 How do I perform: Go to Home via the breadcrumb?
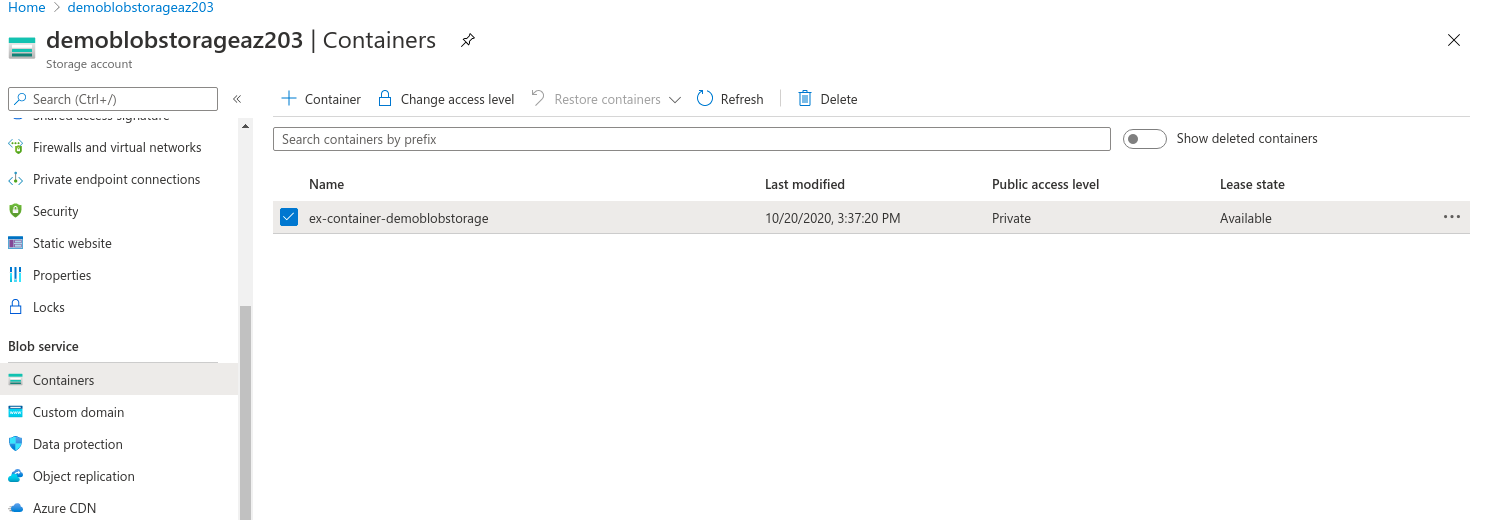coord(27,7)
